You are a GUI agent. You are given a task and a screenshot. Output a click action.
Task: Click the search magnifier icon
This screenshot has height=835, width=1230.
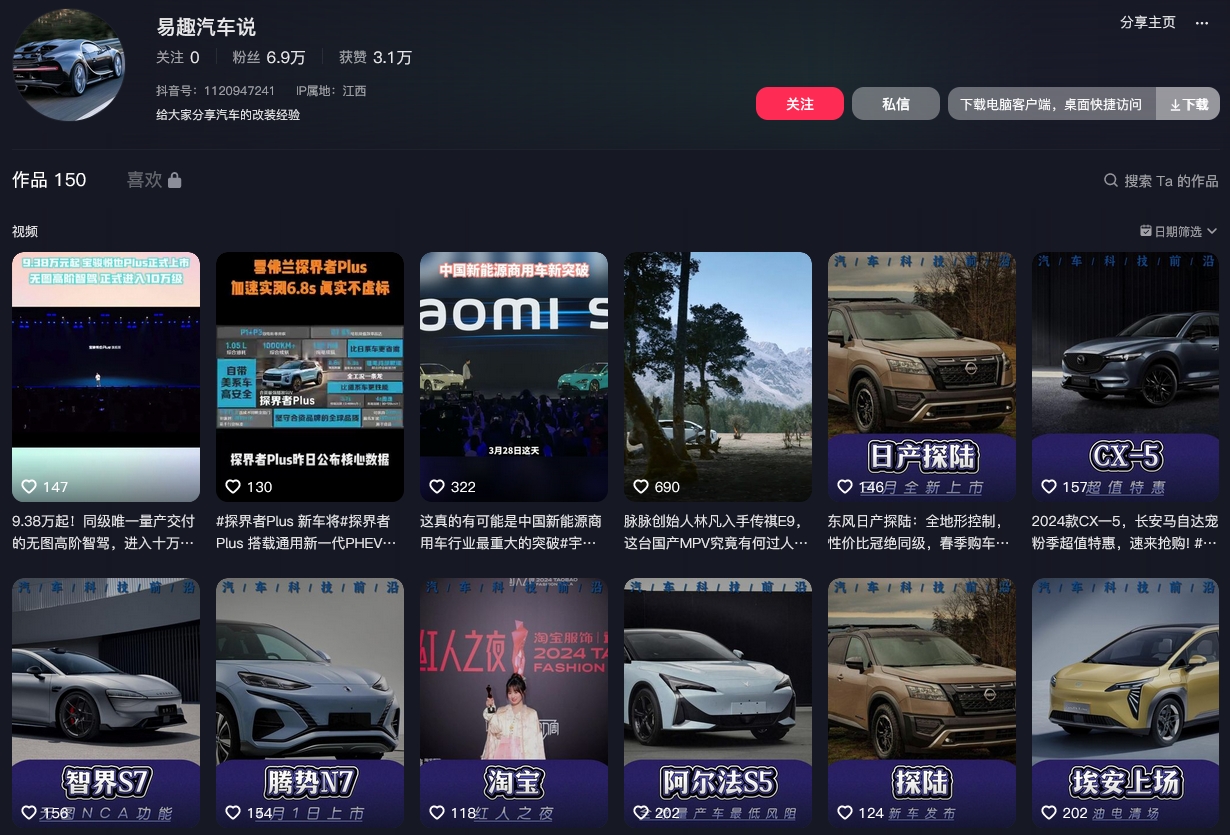coord(1110,181)
